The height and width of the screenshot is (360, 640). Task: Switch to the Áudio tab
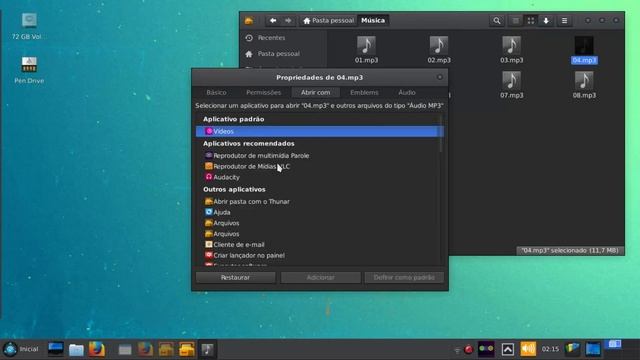[407, 93]
